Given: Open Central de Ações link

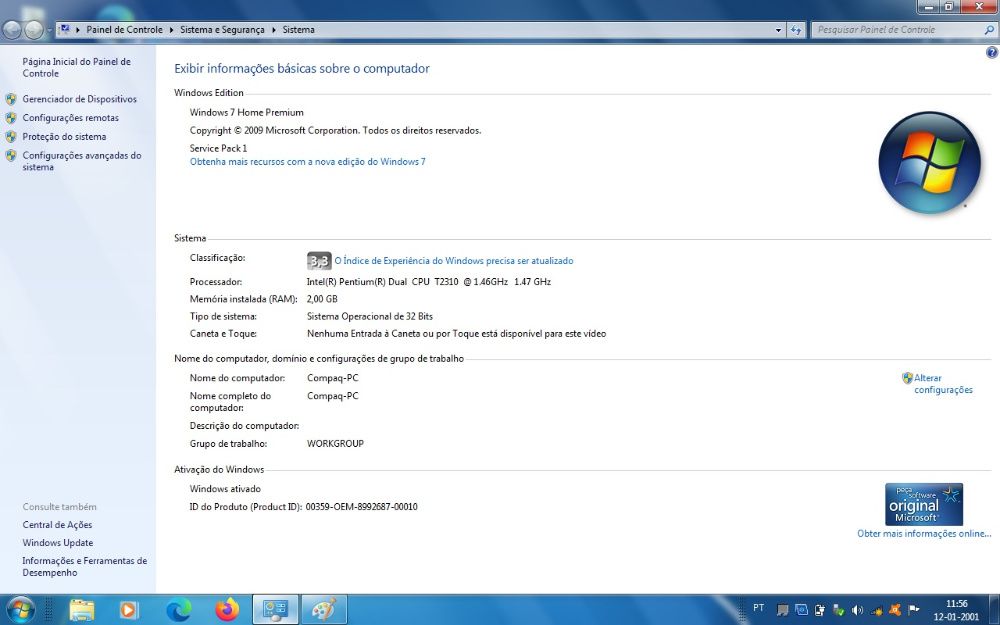Looking at the screenshot, I should click(x=57, y=524).
